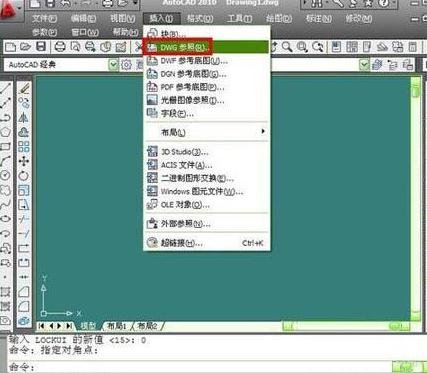This screenshot has width=427, height=373.
Task: Select the Trim modify tool
Action: click(x=24, y=219)
